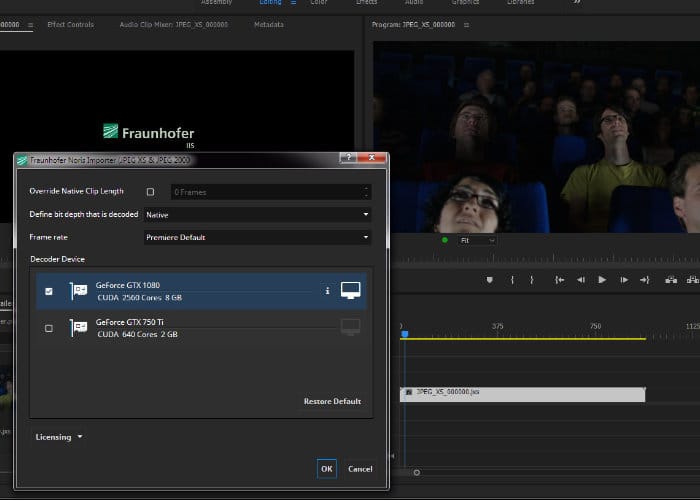
Task: Click Restore Default in Decoder Device list
Action: point(332,401)
